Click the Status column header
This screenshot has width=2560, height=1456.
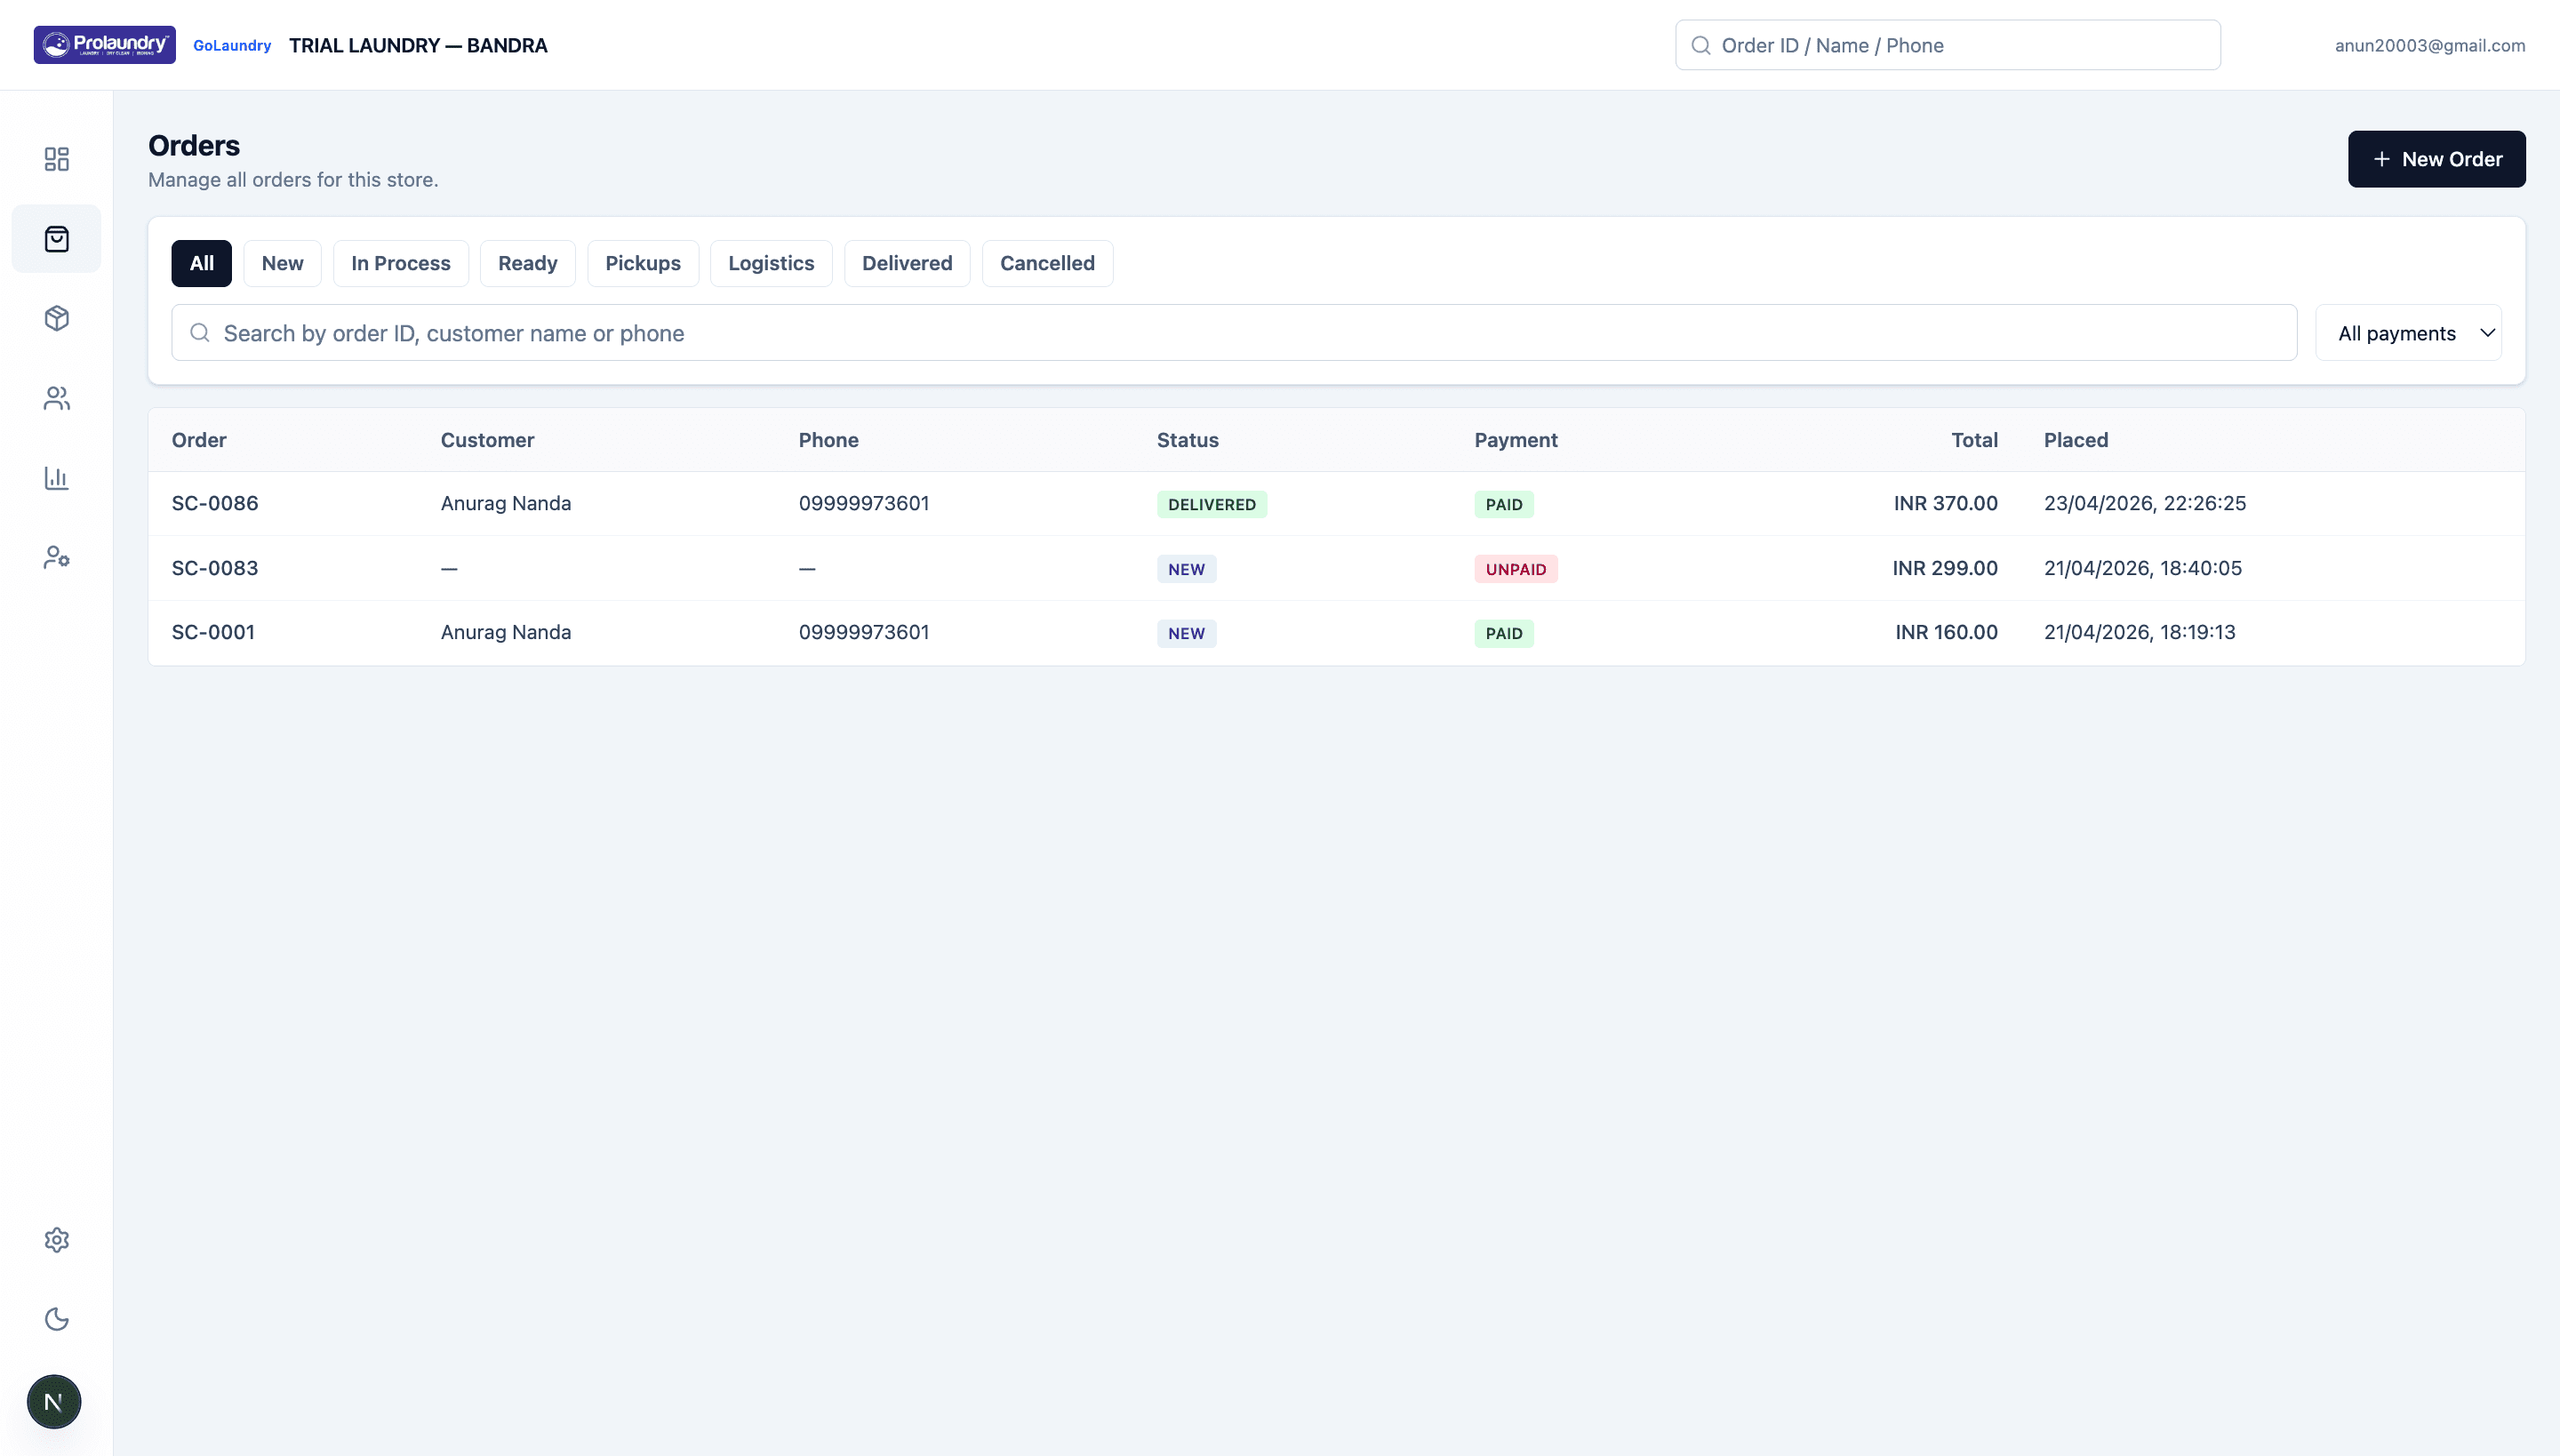click(x=1188, y=440)
